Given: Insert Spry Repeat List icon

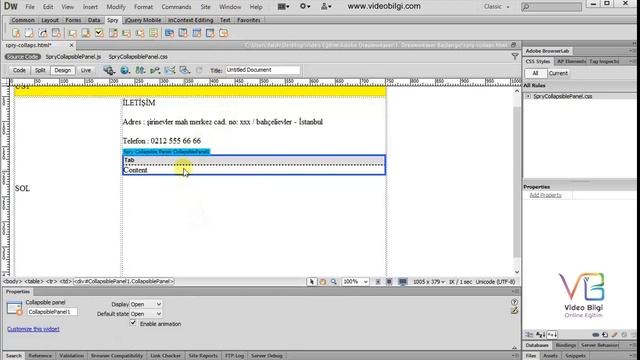Looking at the screenshot, I should (56, 33).
